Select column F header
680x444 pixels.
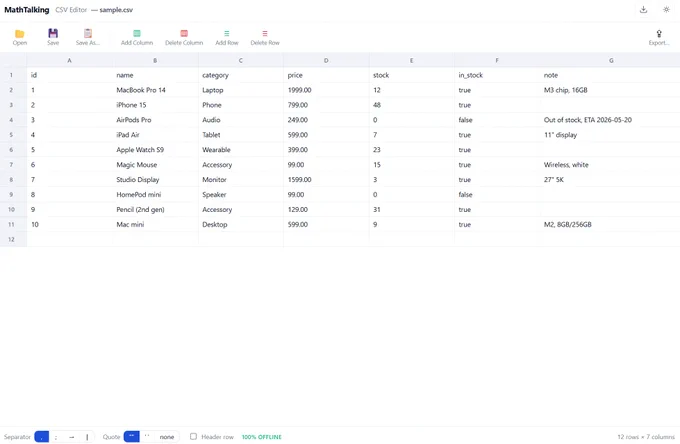click(497, 60)
